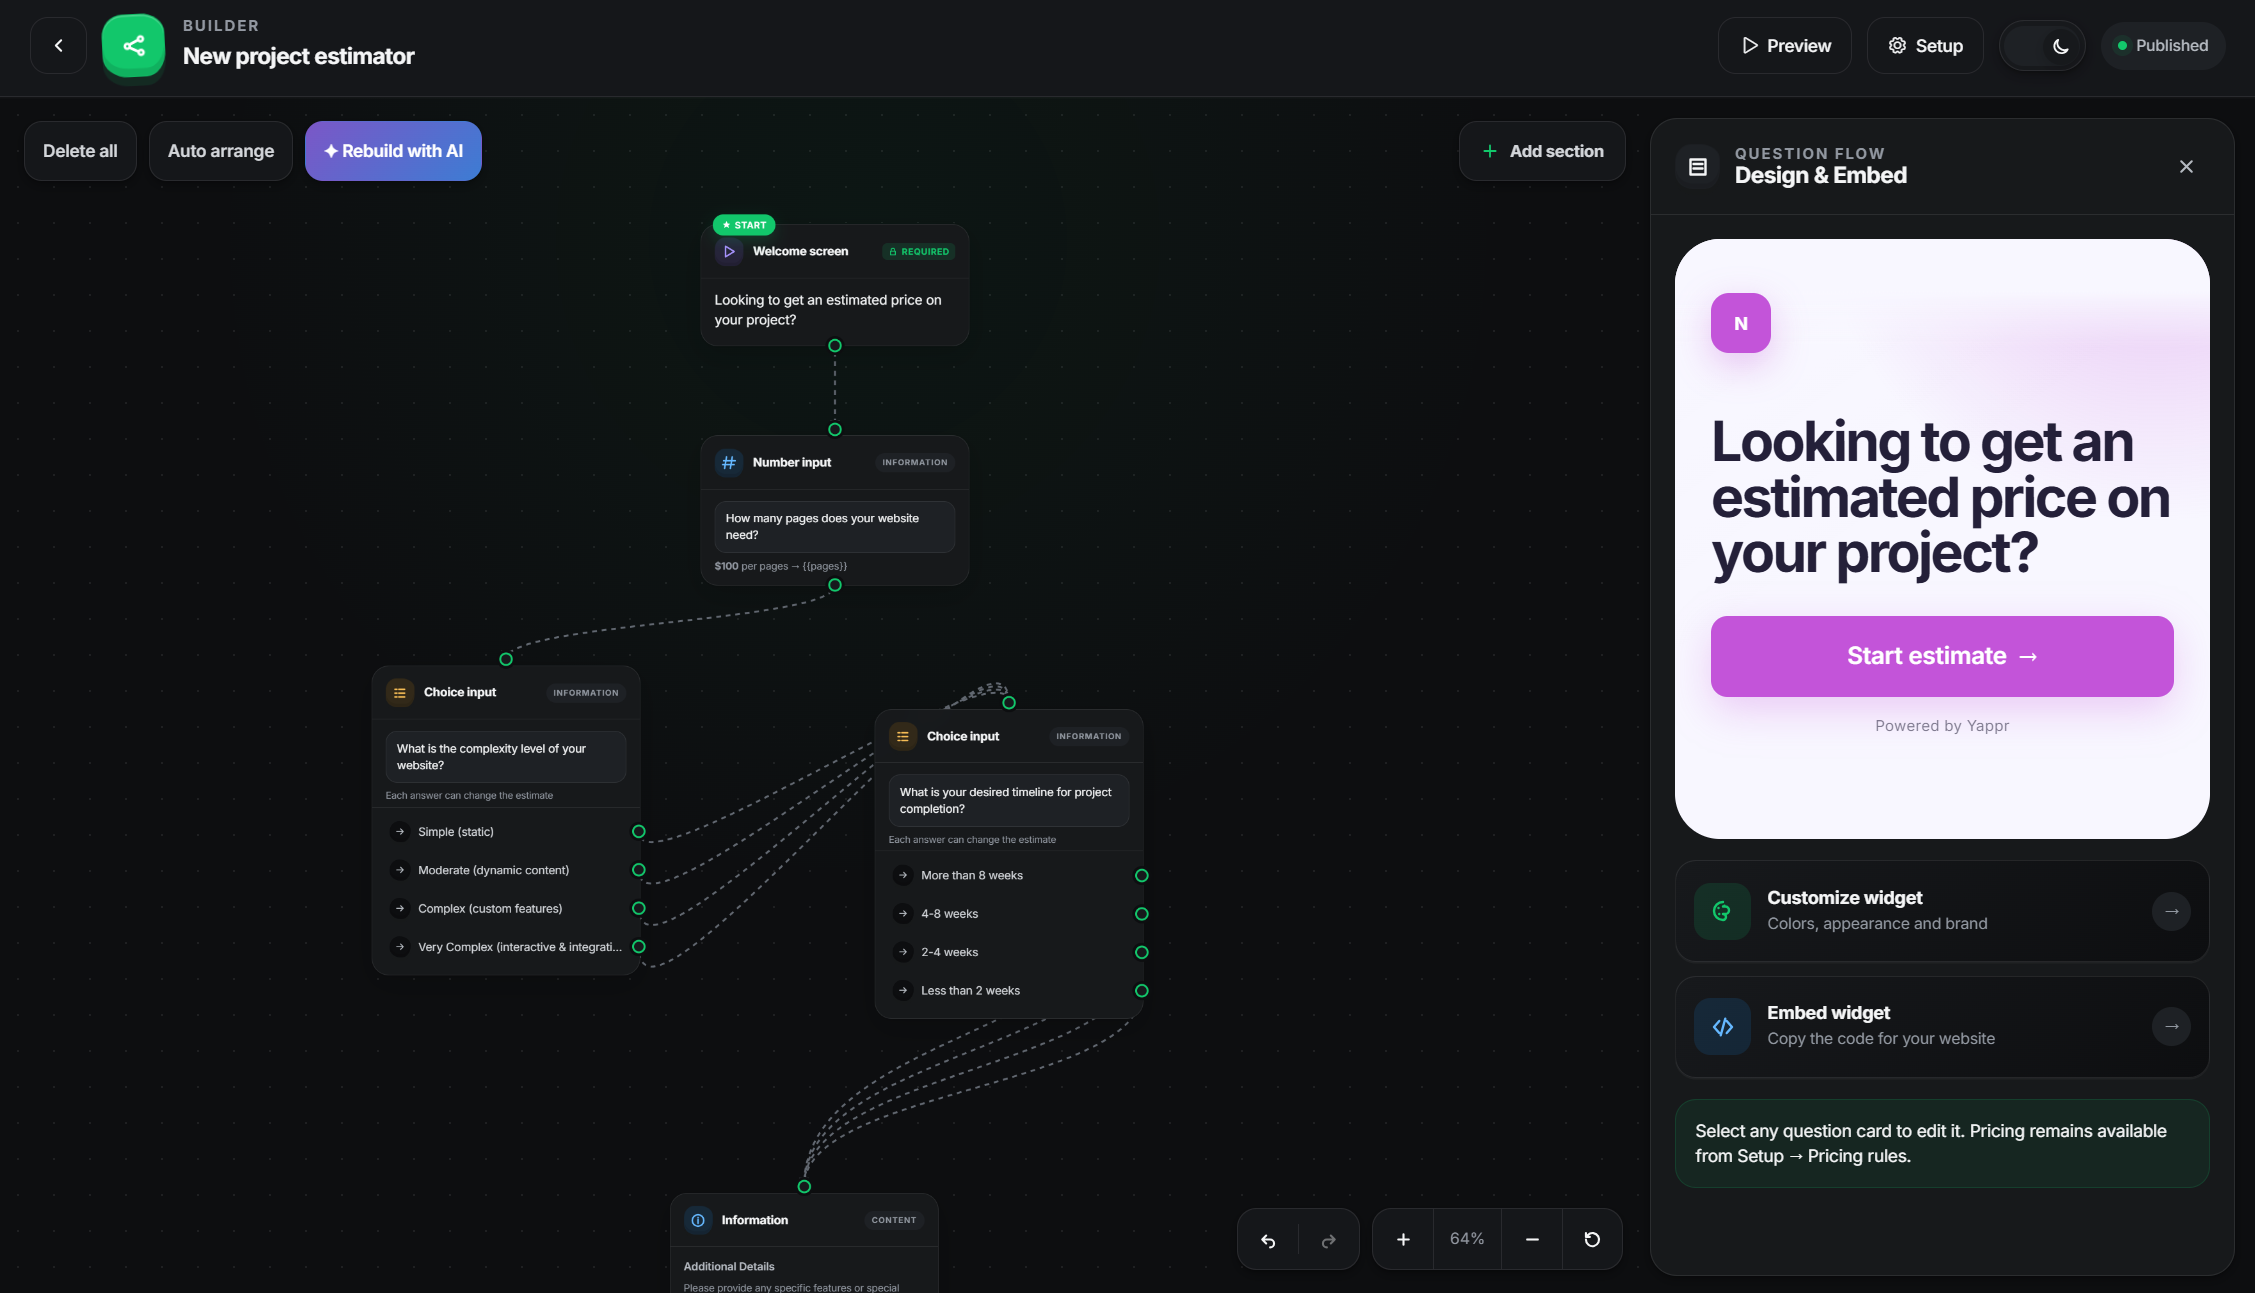The height and width of the screenshot is (1293, 2255).
Task: Click the Embed widget code brackets icon
Action: pyautogui.click(x=1722, y=1027)
